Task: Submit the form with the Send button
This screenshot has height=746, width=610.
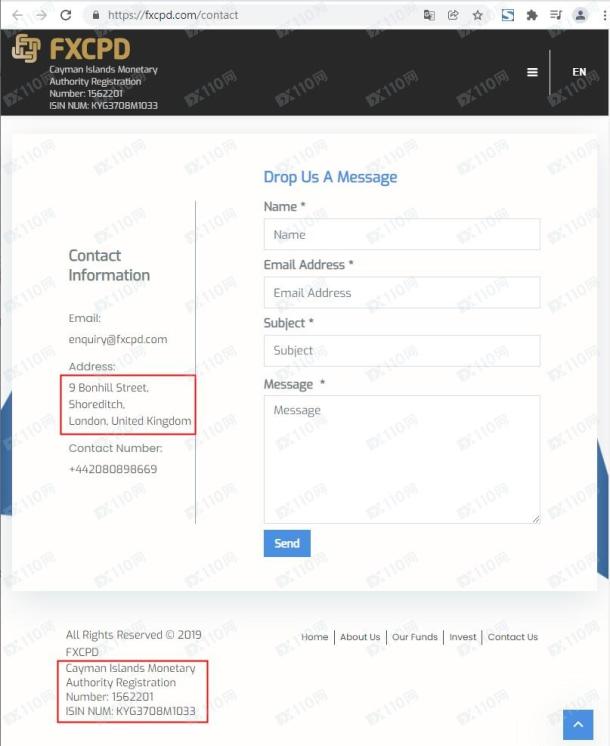Action: [287, 543]
